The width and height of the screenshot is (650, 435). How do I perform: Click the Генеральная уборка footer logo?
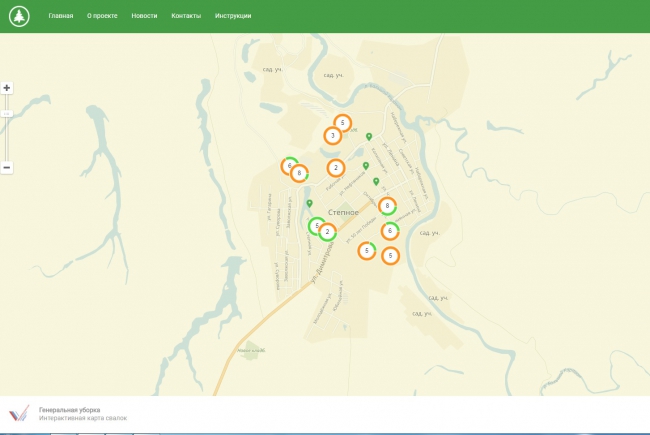(19, 414)
